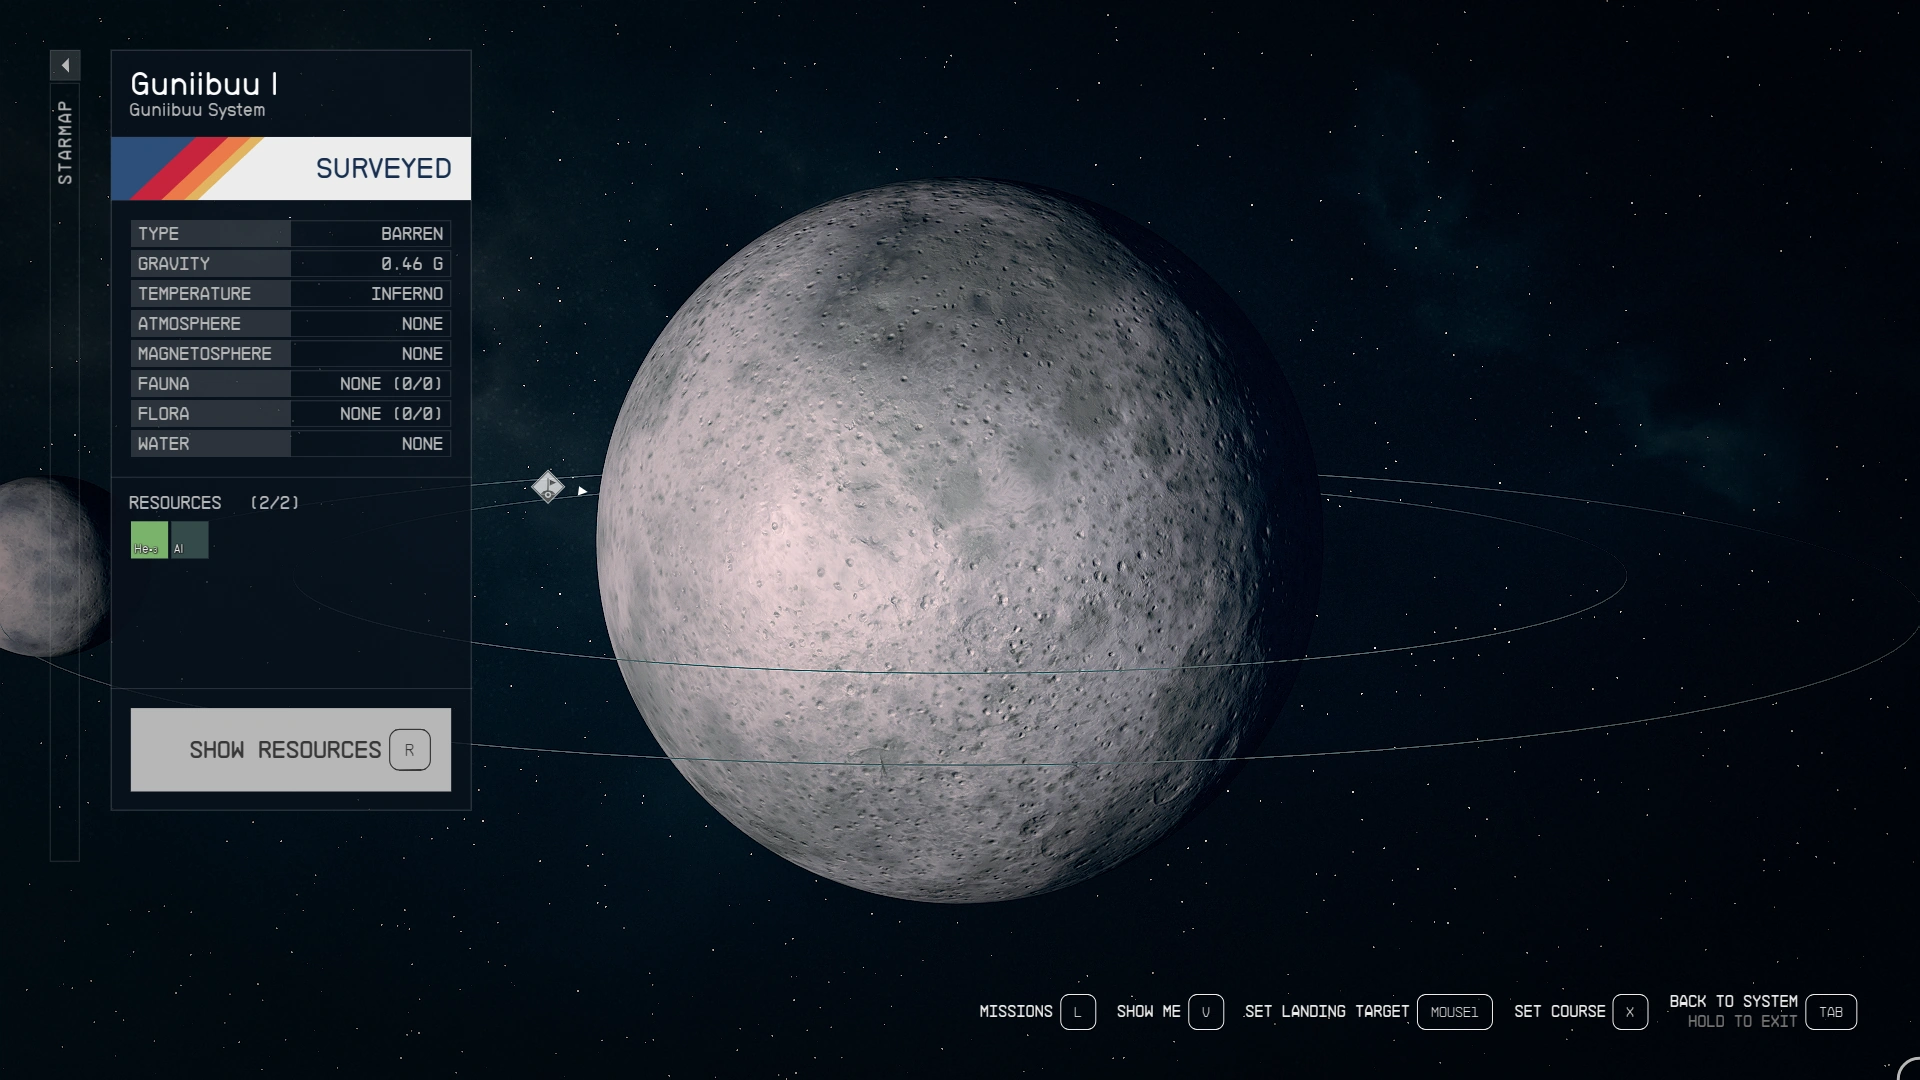Screen dimensions: 1920x1080
Task: Click the Back to System label
Action: click(1733, 1001)
